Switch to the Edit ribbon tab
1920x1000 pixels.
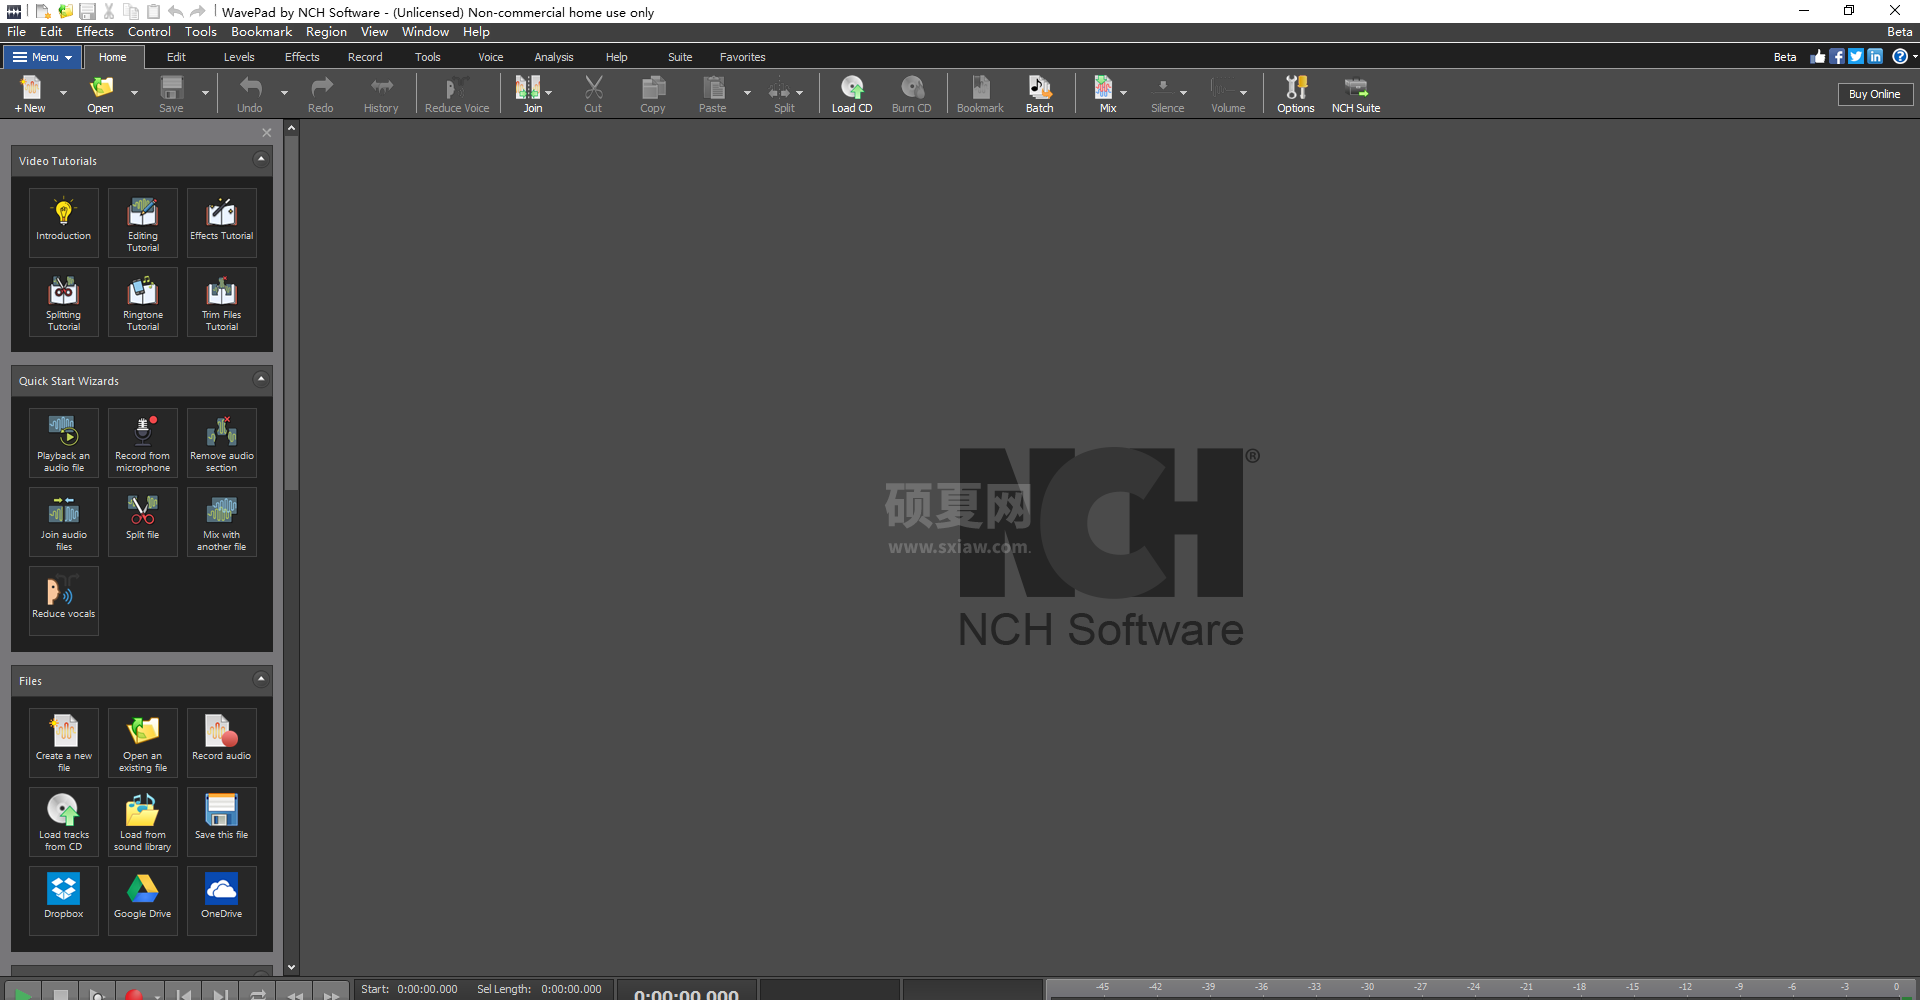(176, 57)
